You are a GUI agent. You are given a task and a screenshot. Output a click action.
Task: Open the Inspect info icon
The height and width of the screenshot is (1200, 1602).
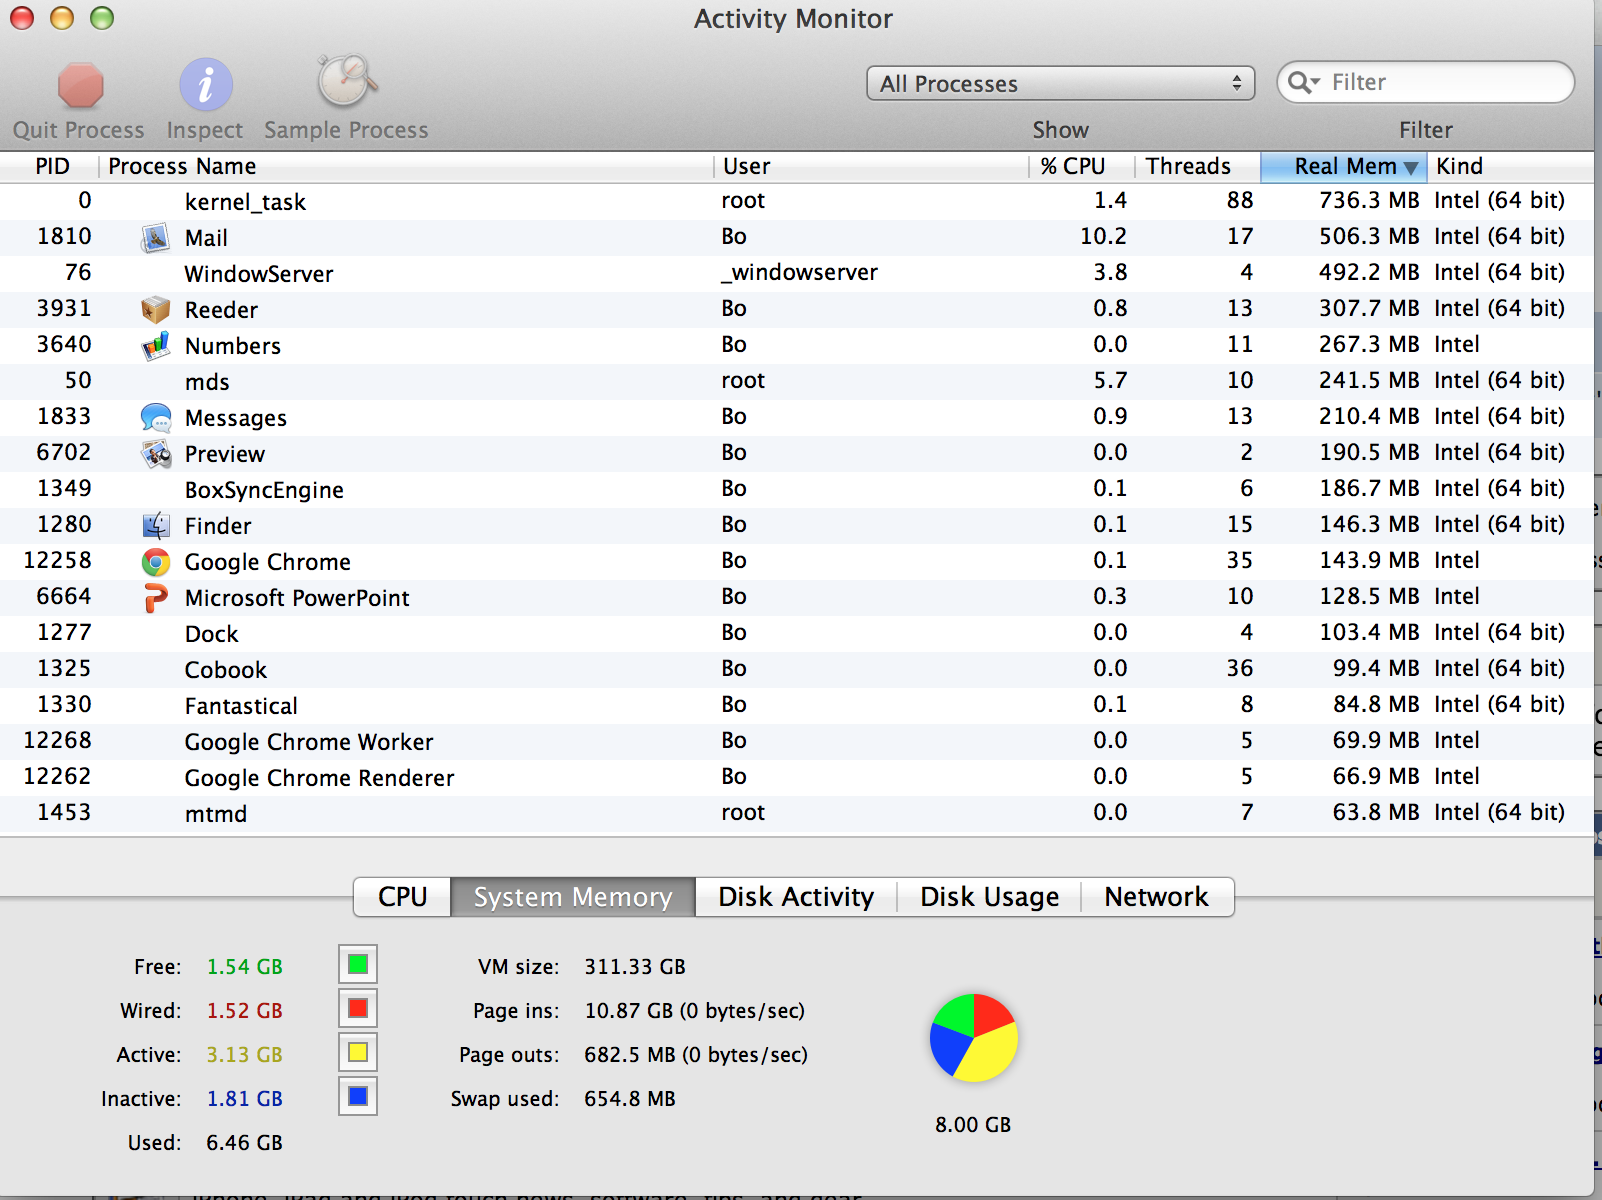(205, 85)
